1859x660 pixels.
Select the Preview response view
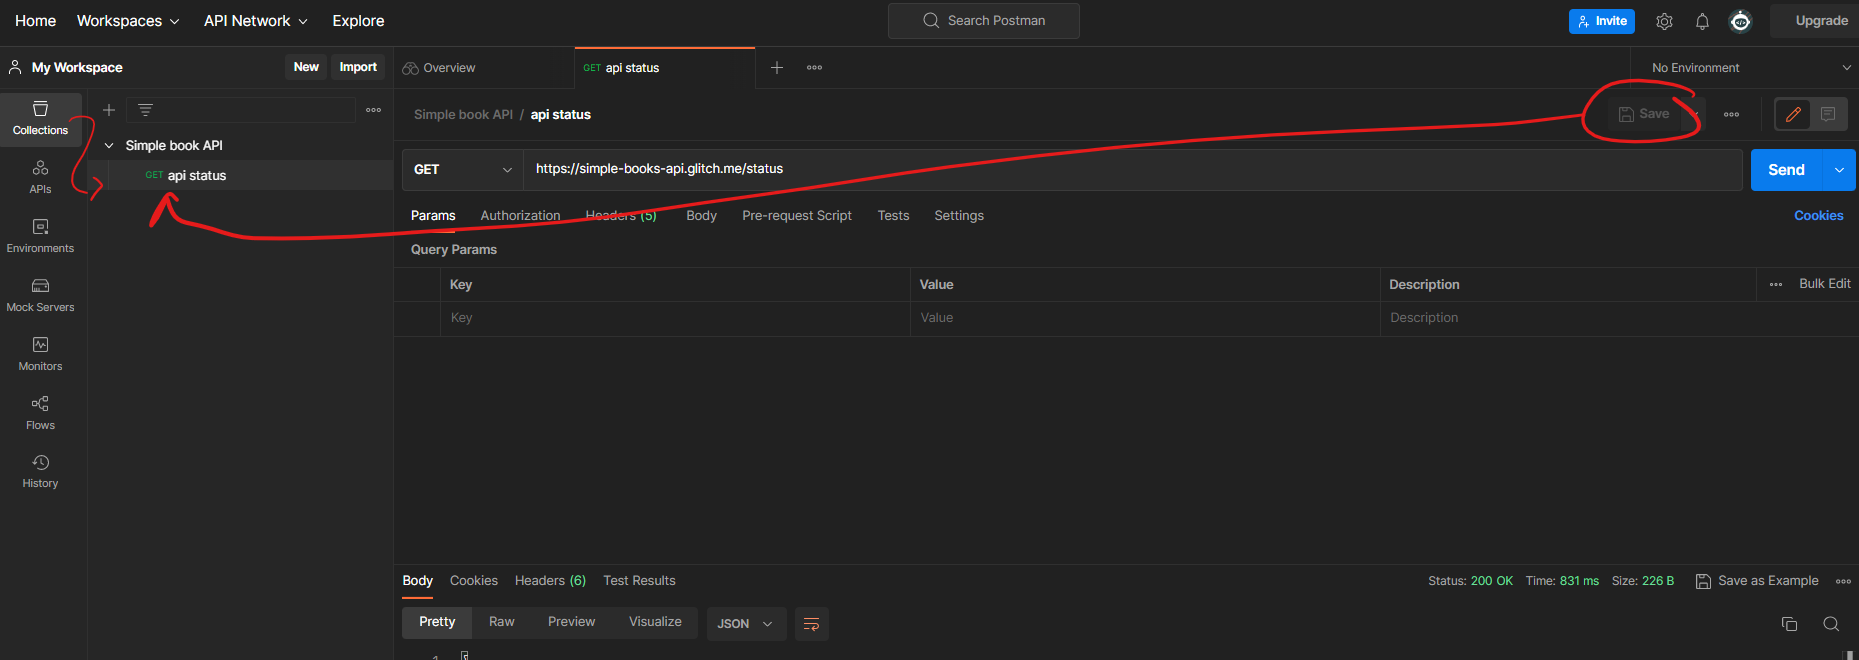point(571,622)
